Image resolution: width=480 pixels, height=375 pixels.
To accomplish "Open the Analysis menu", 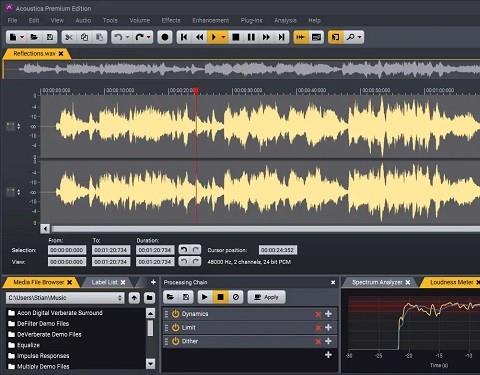I will click(285, 20).
